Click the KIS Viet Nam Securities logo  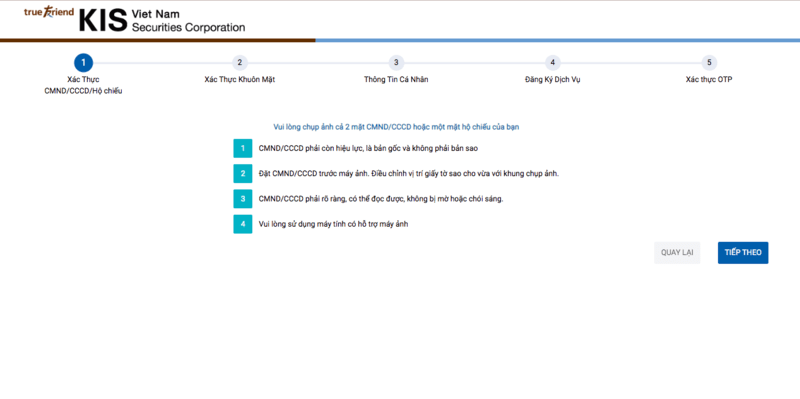pyautogui.click(x=162, y=21)
